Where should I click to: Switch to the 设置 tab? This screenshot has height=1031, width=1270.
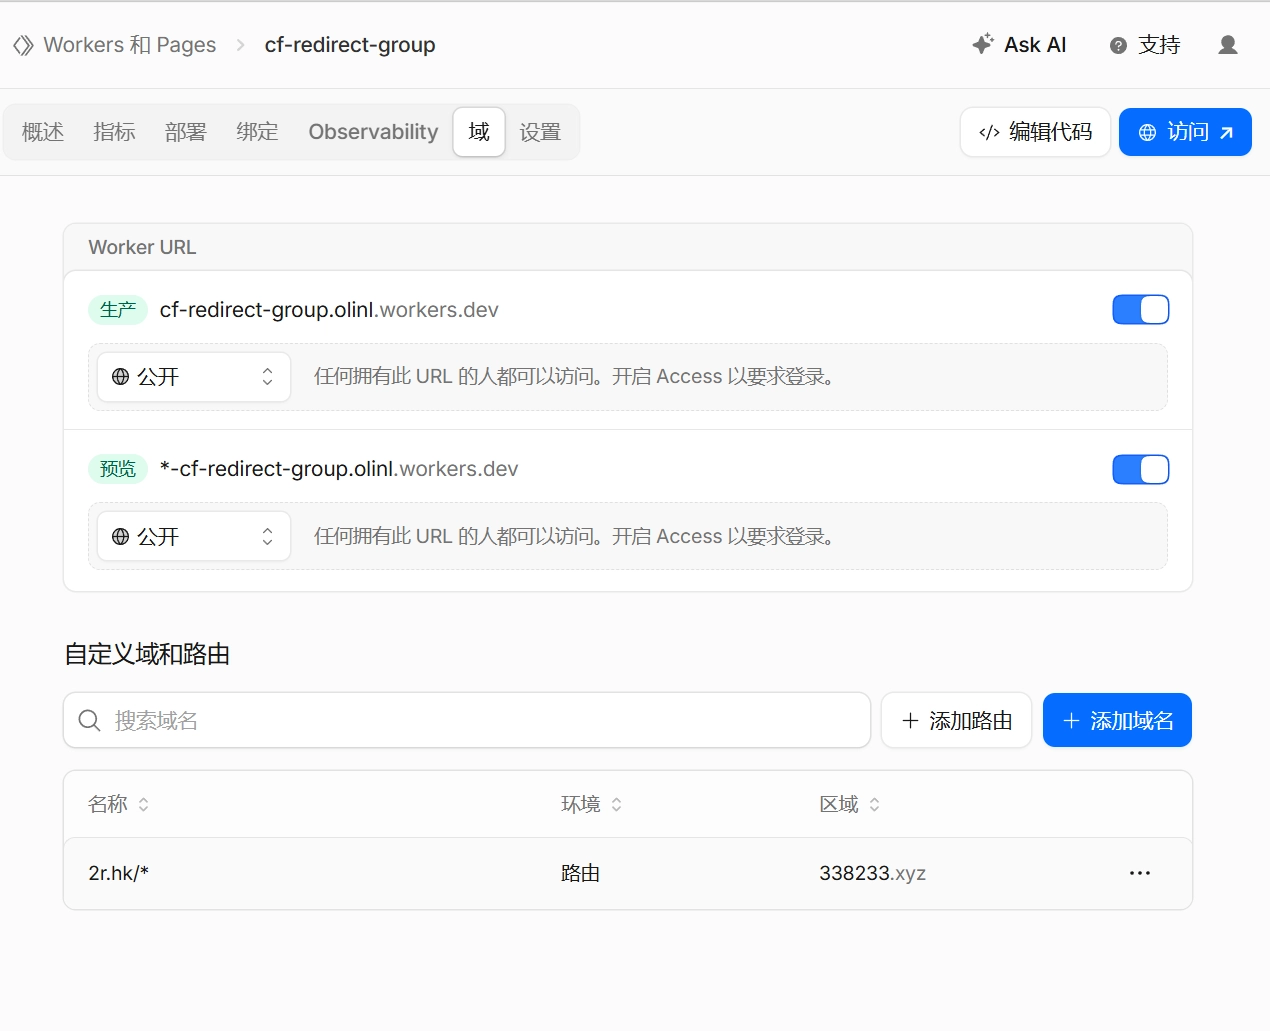coord(540,132)
